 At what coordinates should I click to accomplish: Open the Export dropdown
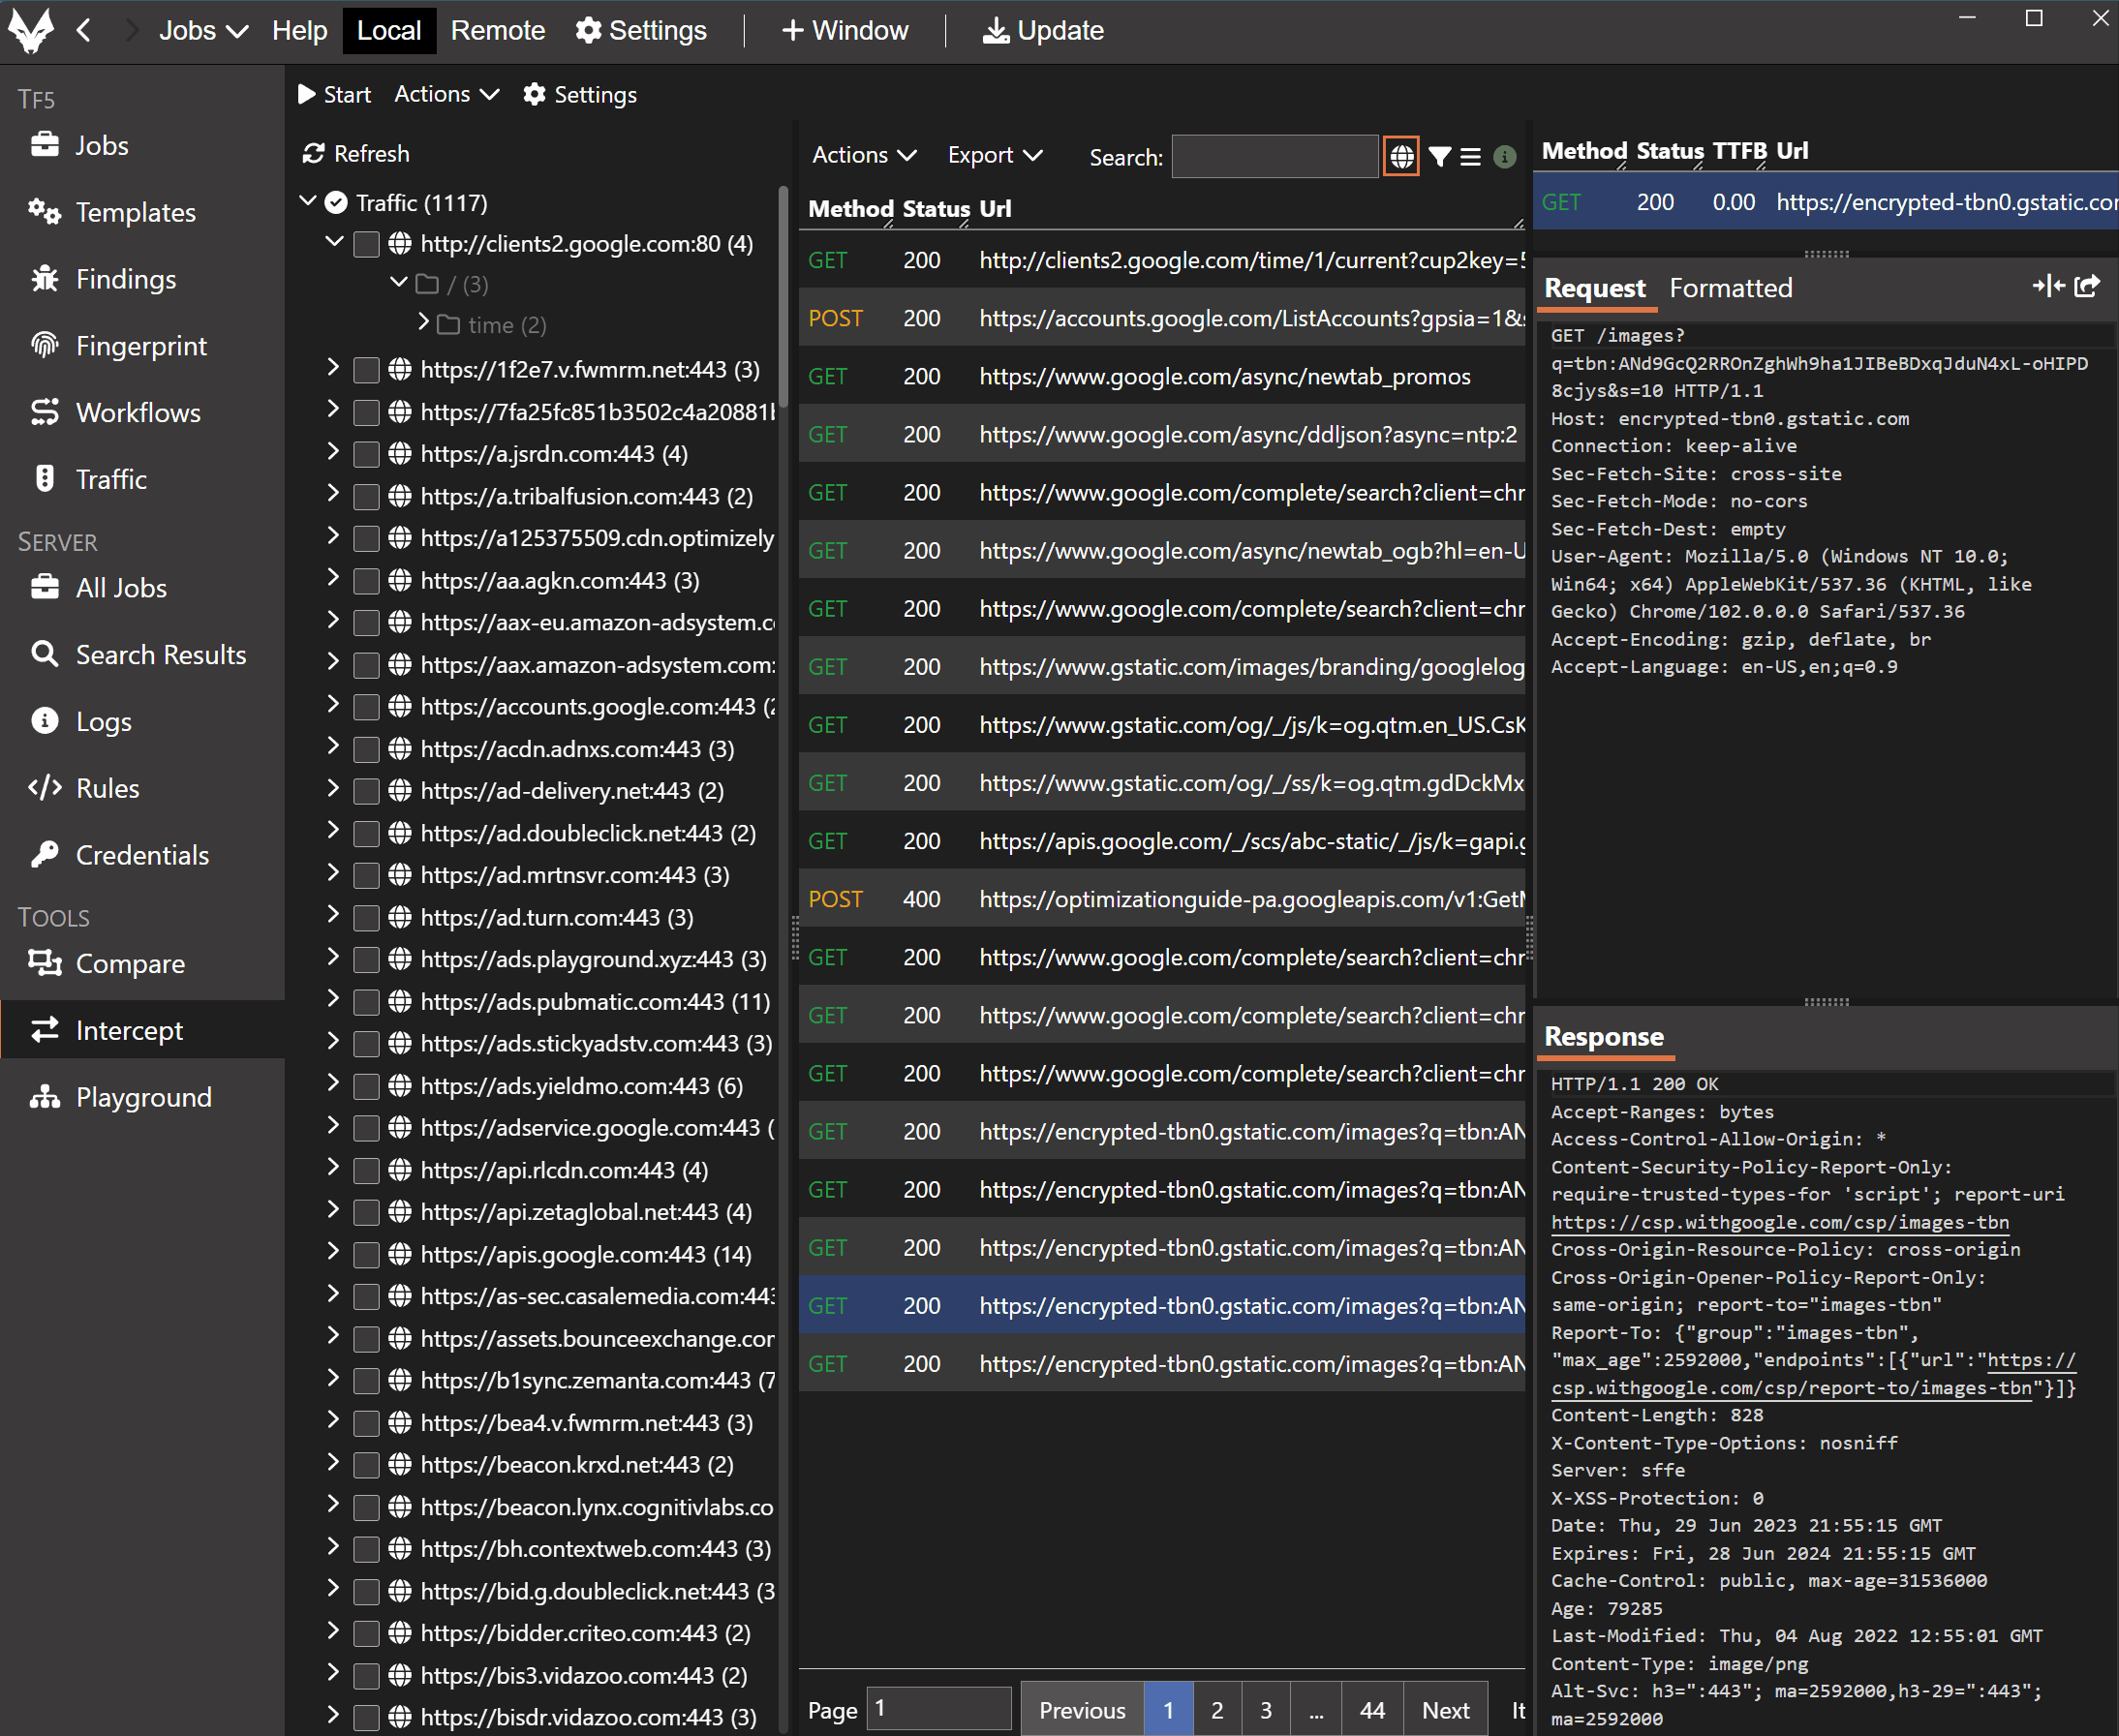click(x=994, y=155)
